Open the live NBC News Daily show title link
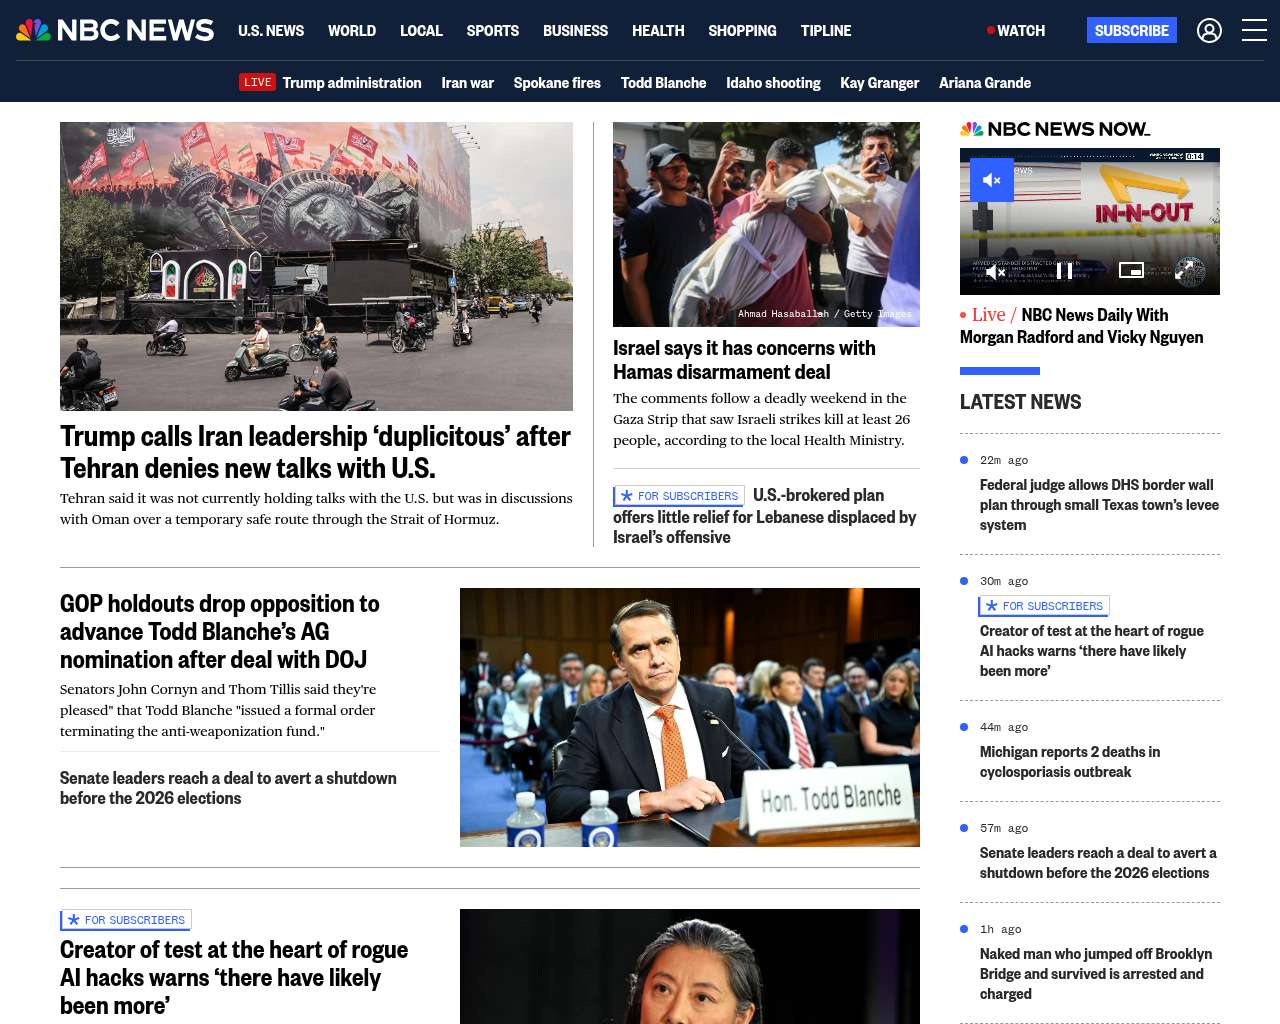1280x1024 pixels. pos(1082,326)
